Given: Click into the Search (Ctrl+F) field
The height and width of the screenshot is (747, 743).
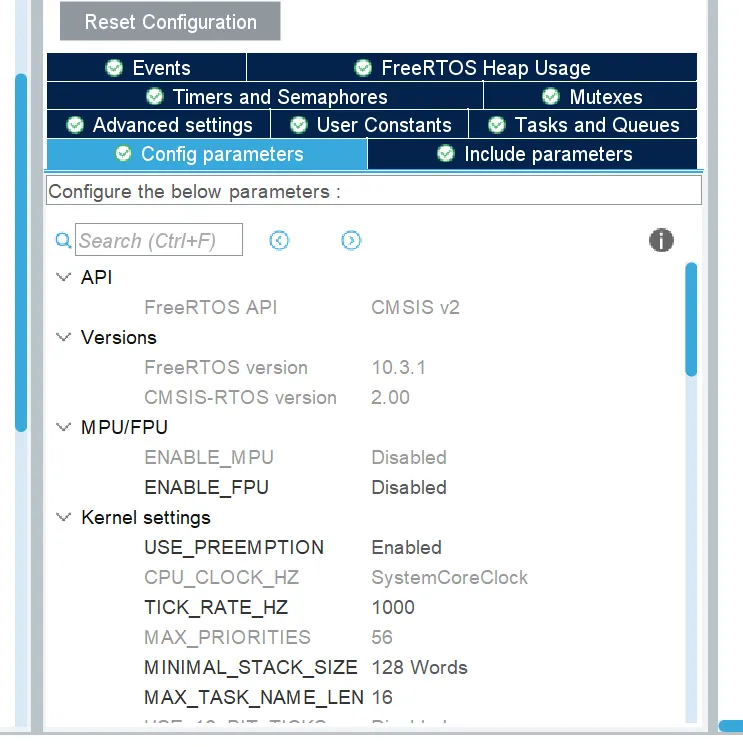Looking at the screenshot, I should 159,241.
